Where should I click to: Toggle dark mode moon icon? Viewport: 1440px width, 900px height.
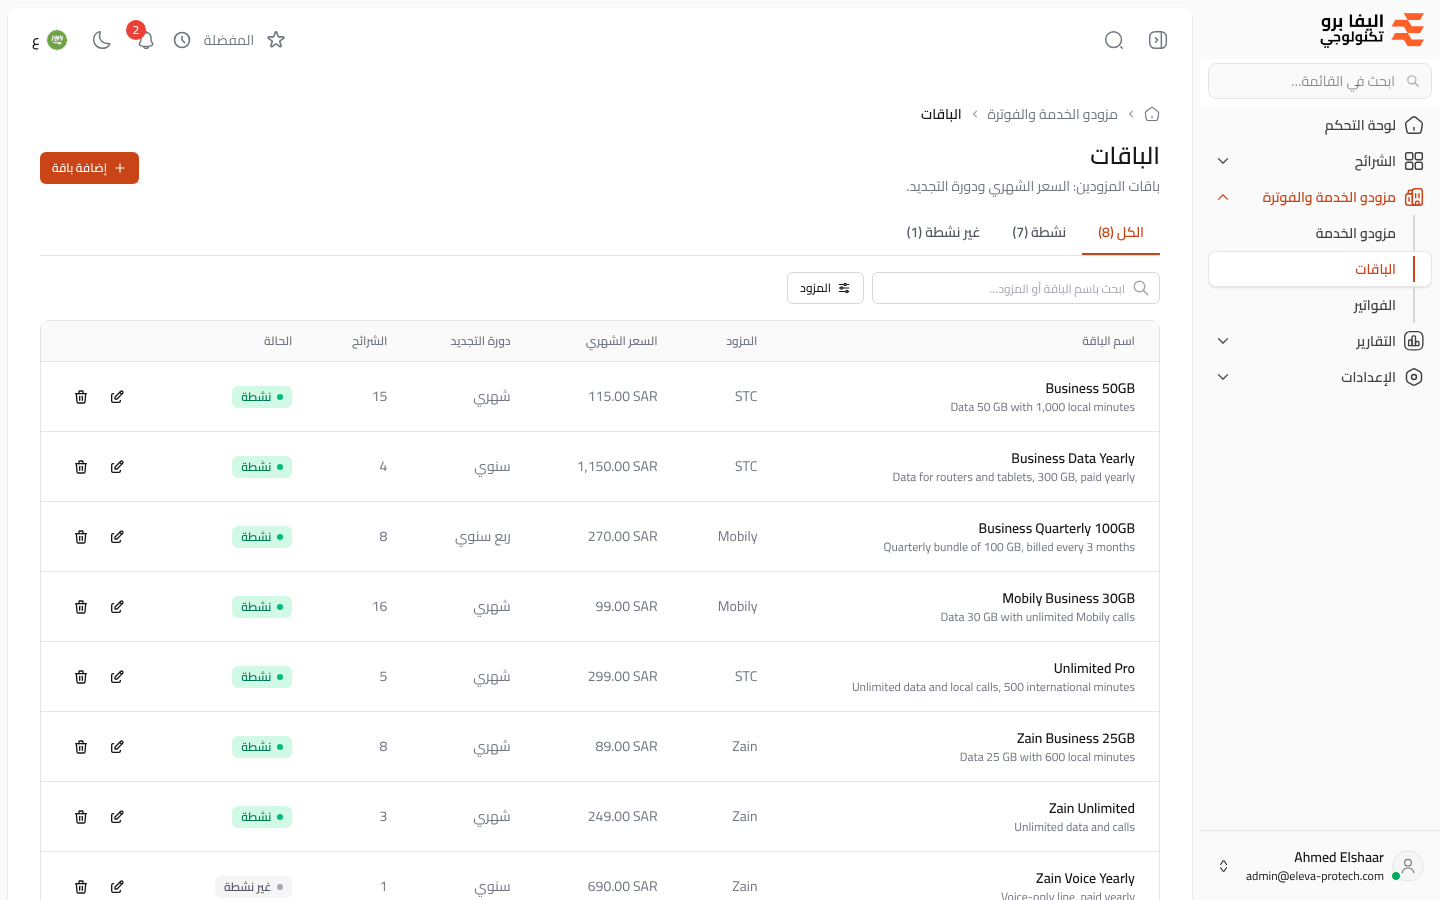(102, 40)
